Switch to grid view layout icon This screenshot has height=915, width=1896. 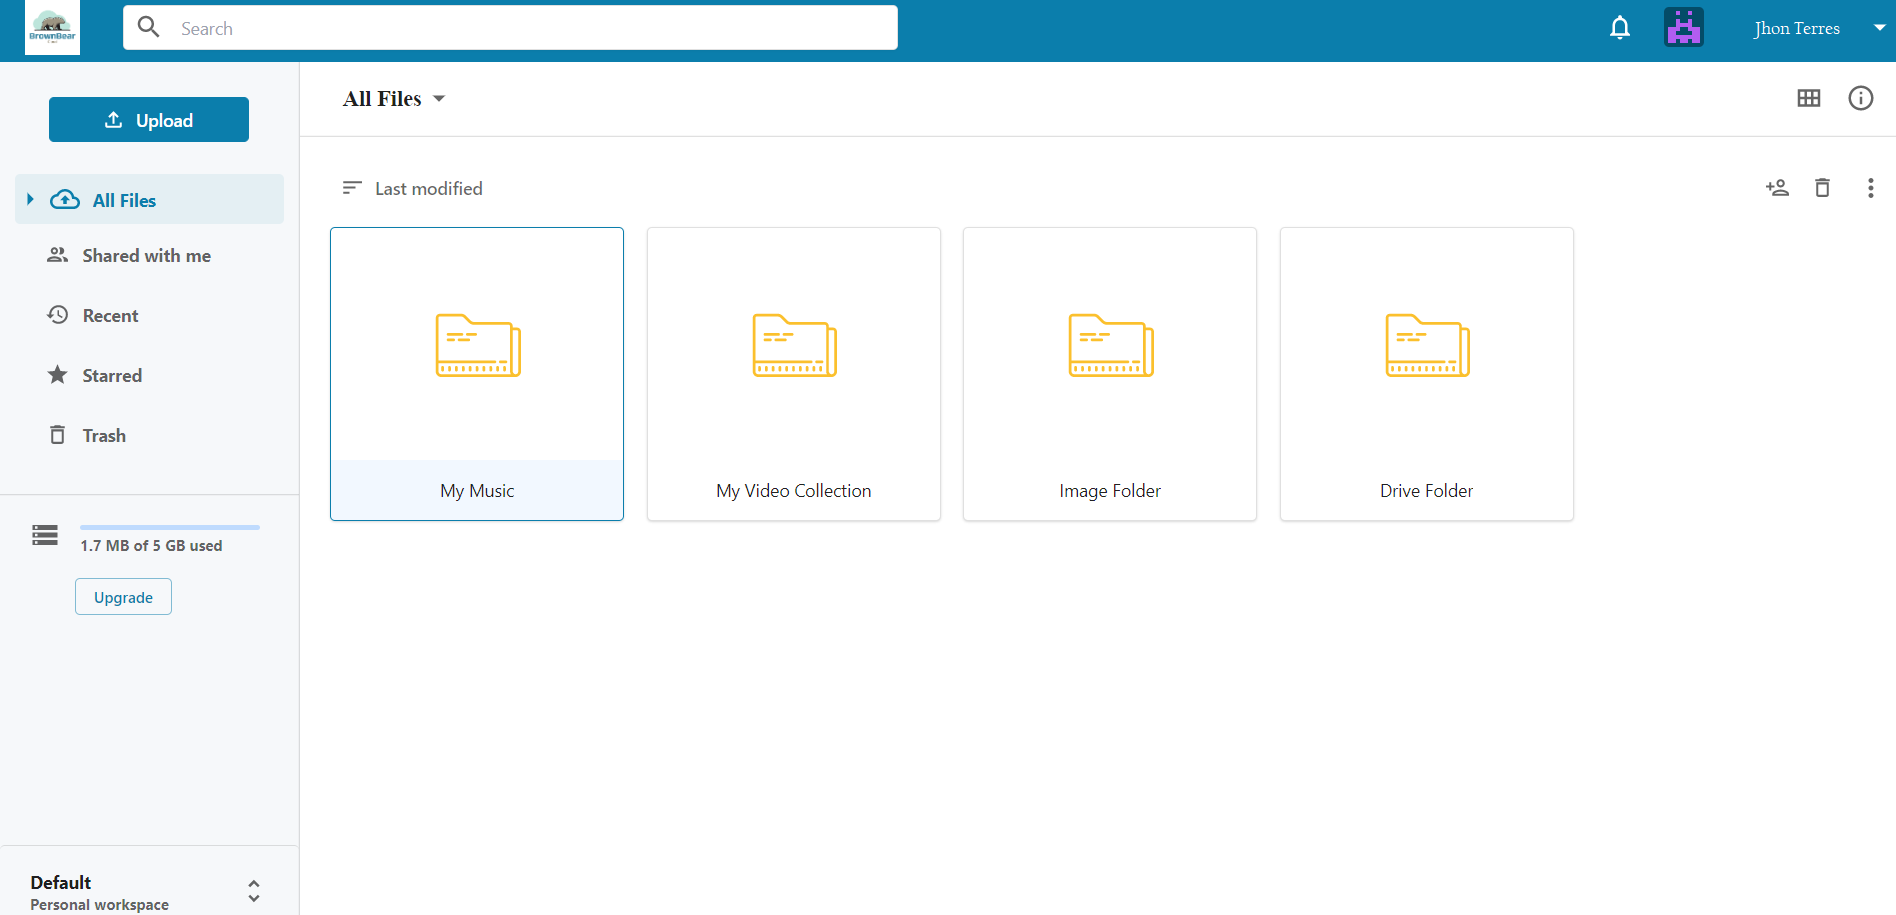pos(1809,98)
